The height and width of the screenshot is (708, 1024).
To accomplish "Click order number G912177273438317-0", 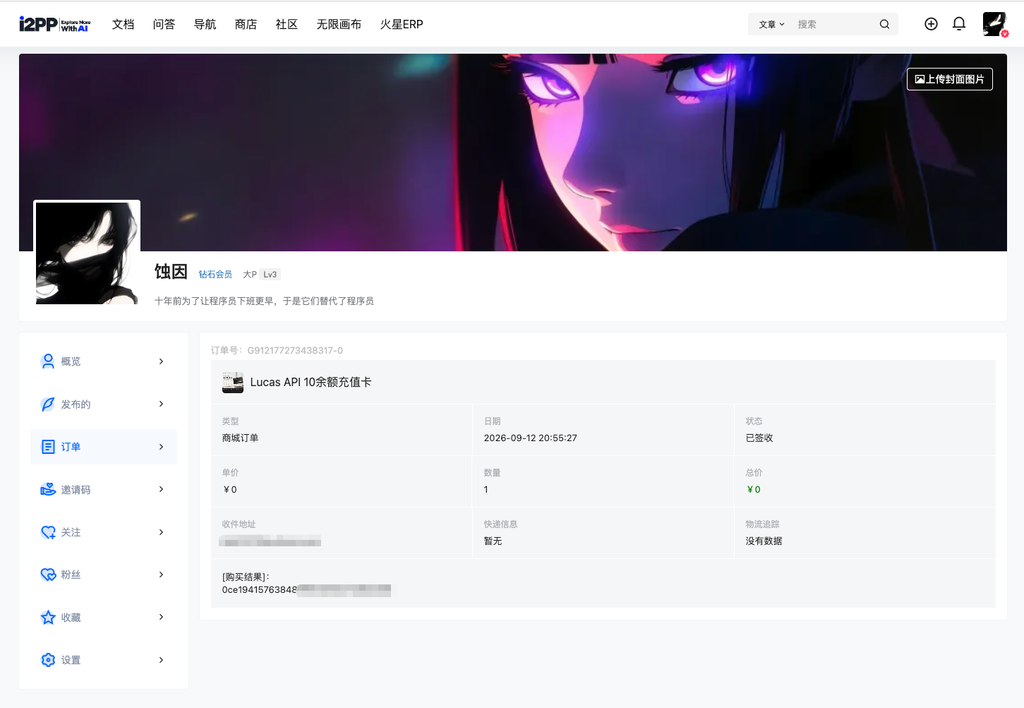I will (295, 351).
